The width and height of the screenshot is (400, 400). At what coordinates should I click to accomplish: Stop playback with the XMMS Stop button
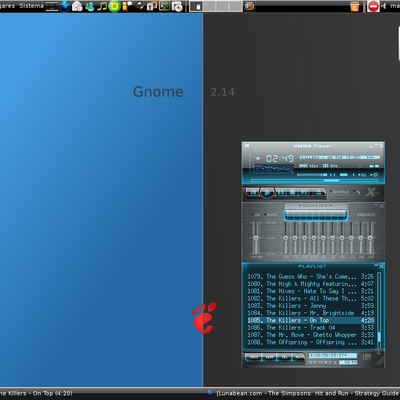pyautogui.click(x=292, y=192)
